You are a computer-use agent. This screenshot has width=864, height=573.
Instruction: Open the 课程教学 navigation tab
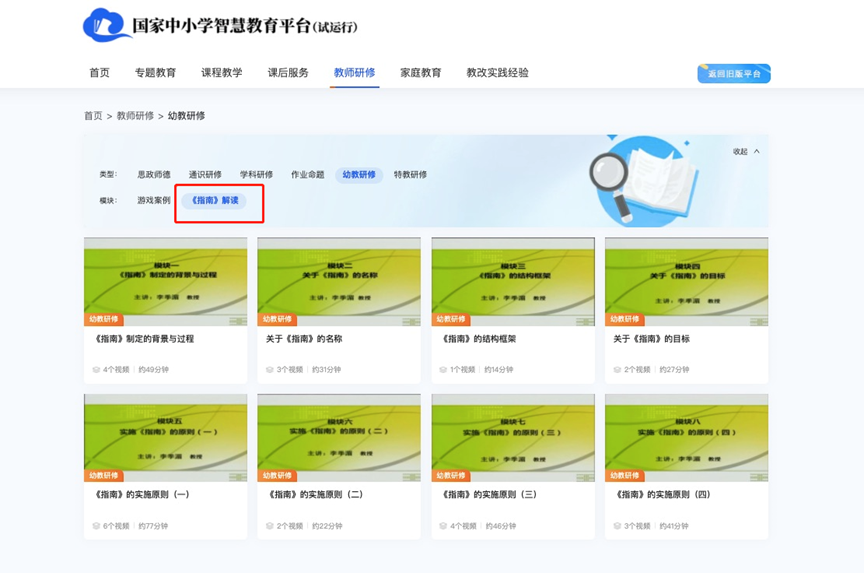coord(222,73)
